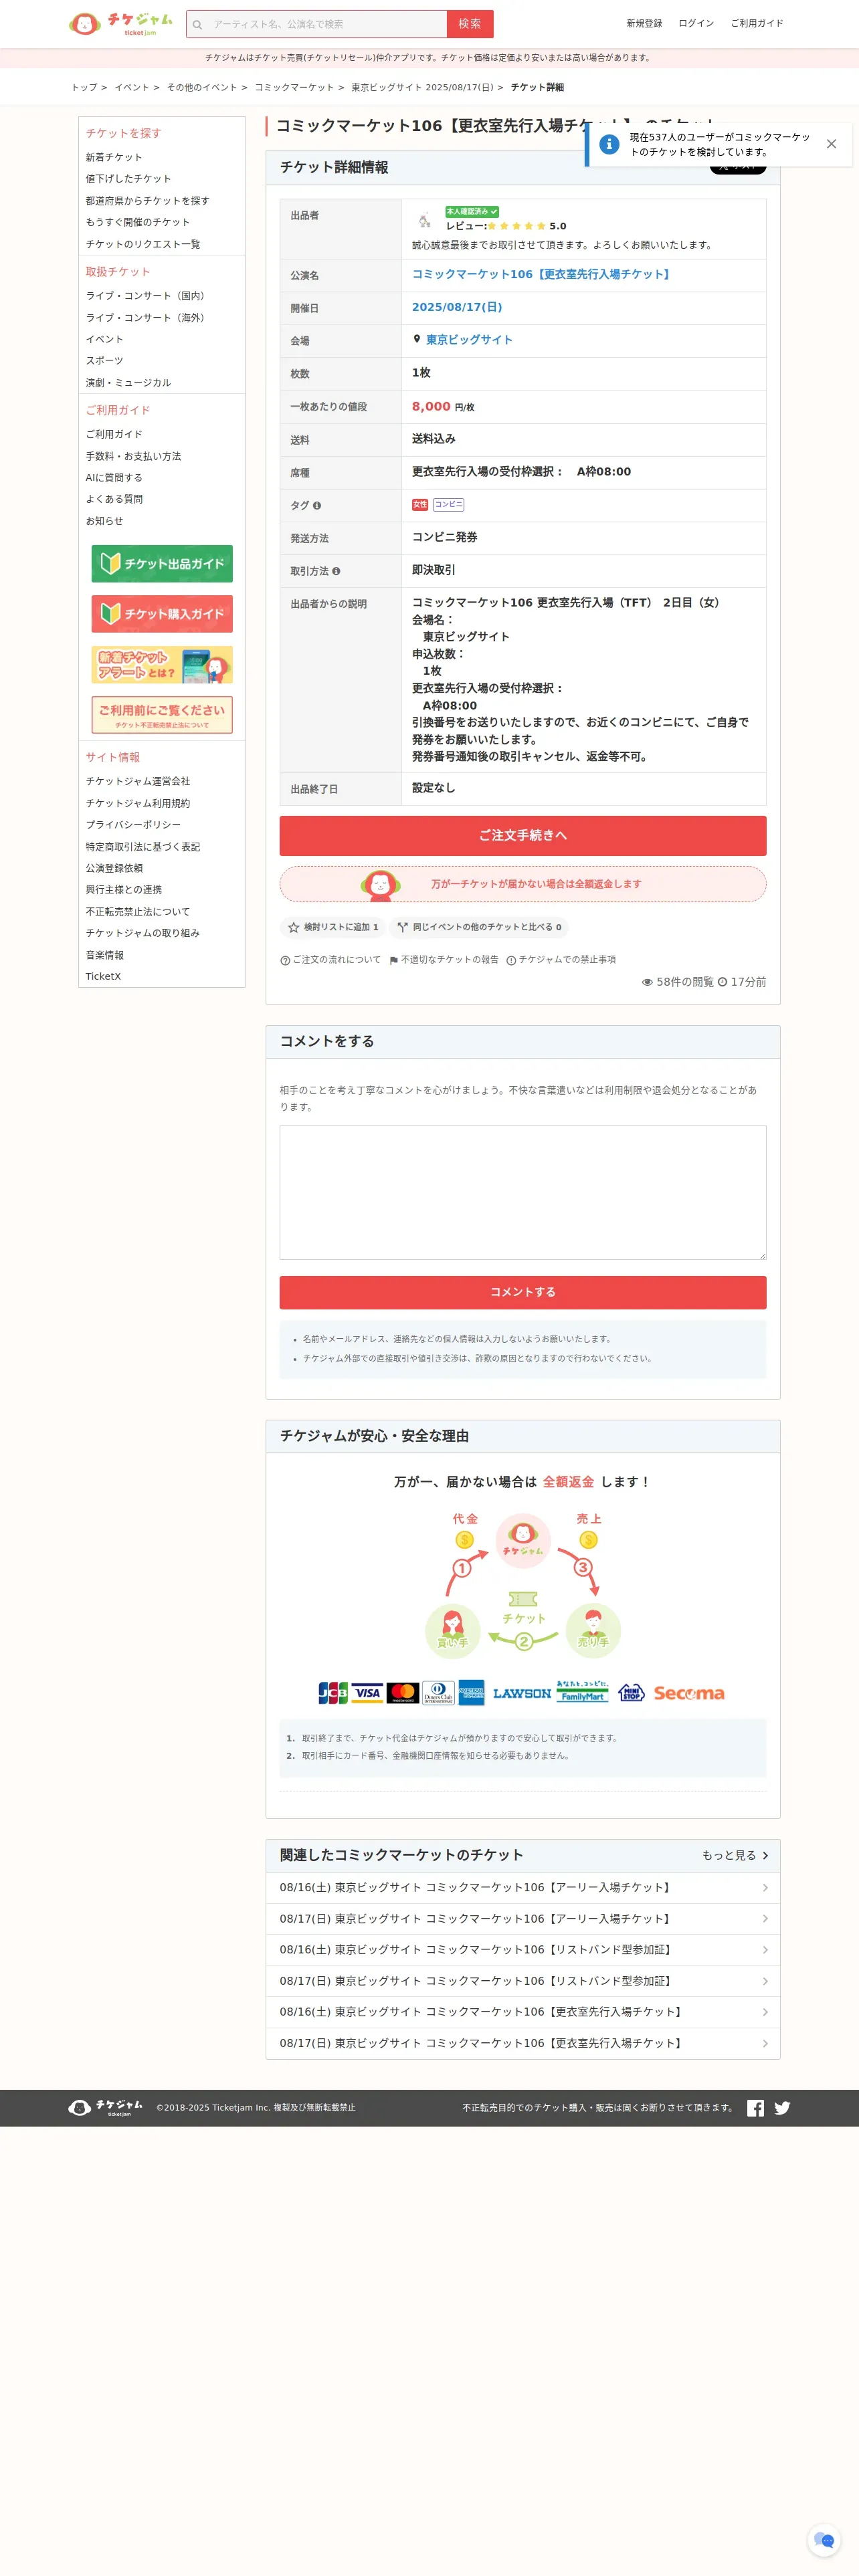The image size is (859, 2576).
Task: Select 新着チケット in the sidebar
Action: (114, 157)
